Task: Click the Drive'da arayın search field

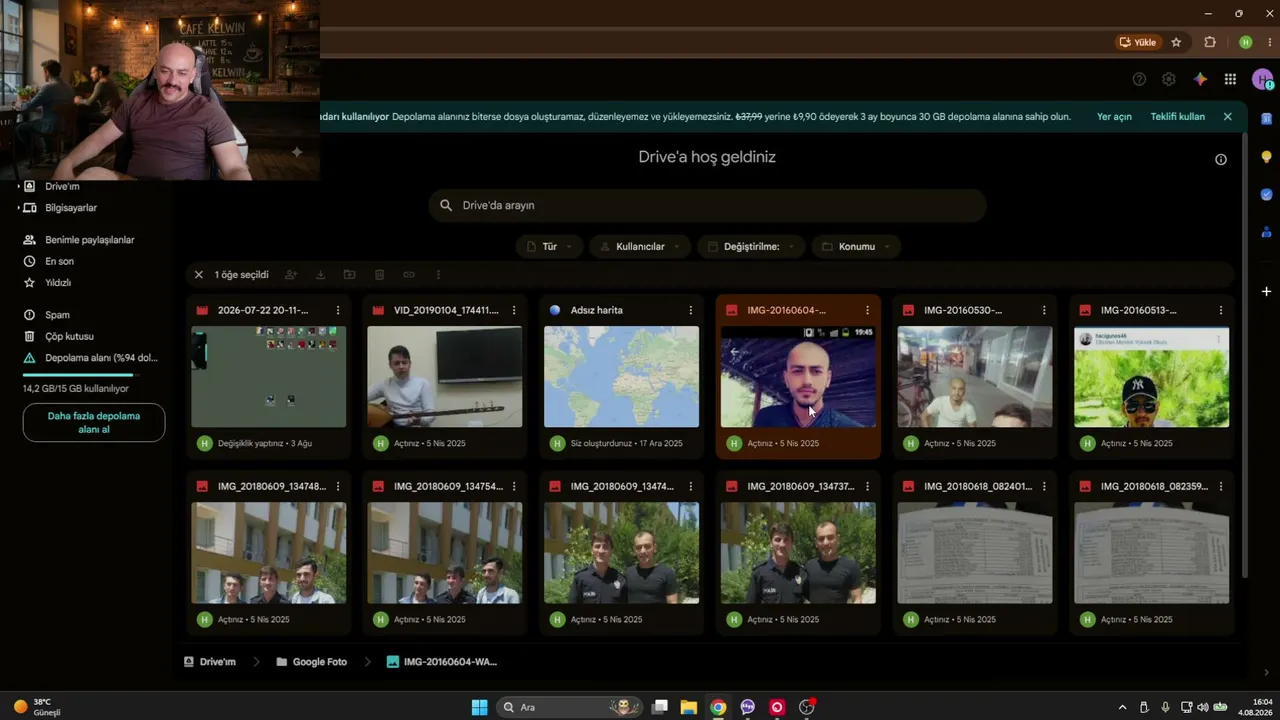Action: coord(707,205)
